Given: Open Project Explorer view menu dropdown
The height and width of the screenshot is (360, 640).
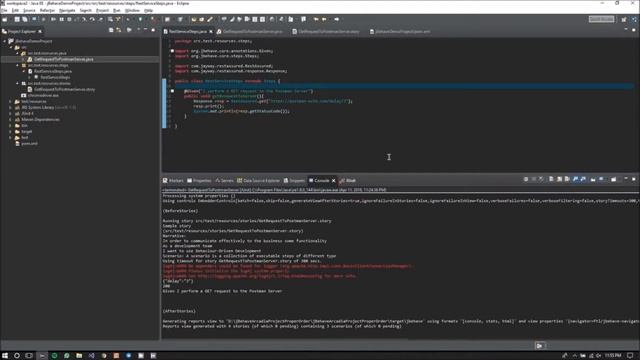Looking at the screenshot, I should click(x=138, y=30).
